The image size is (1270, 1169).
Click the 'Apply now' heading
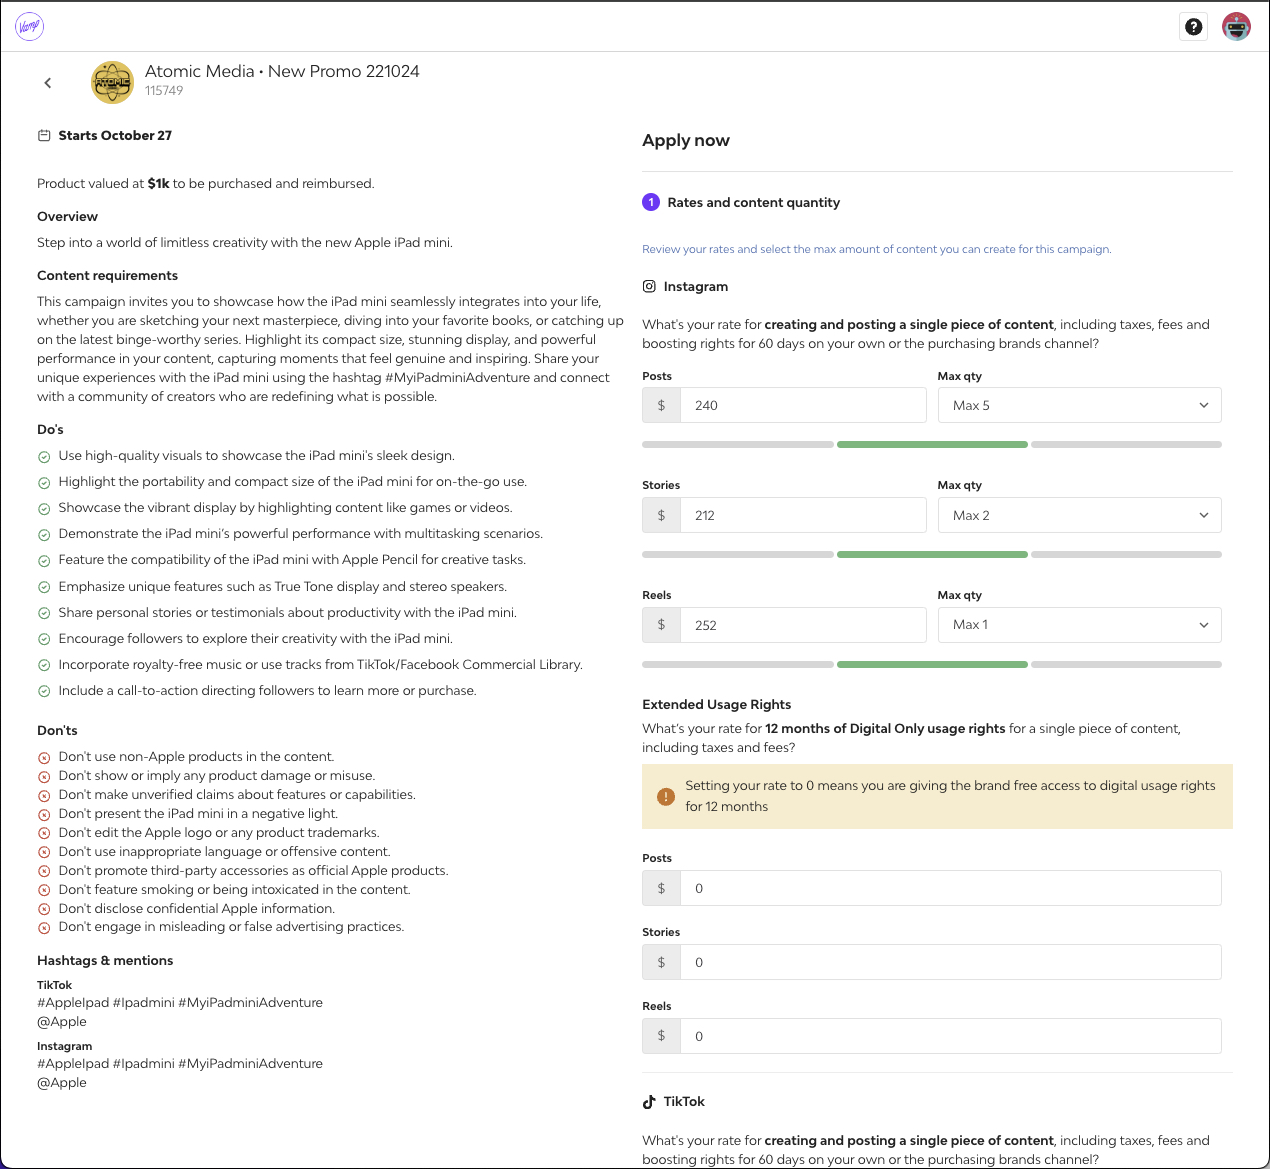(686, 141)
